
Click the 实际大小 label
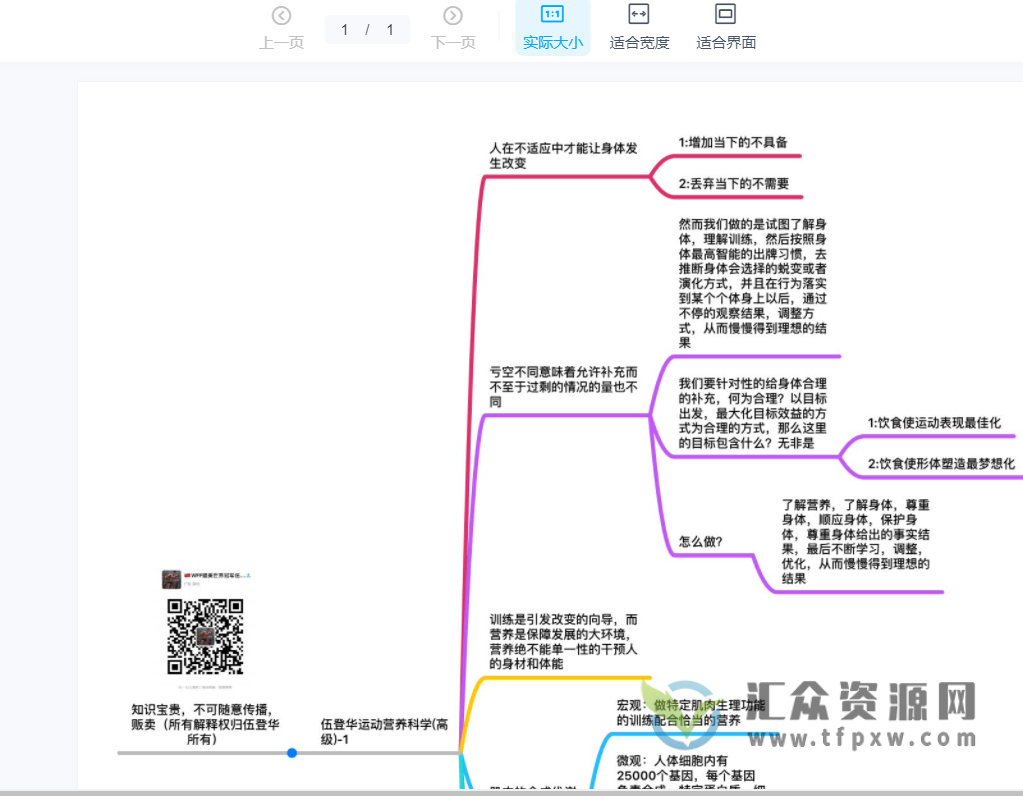pyautogui.click(x=552, y=43)
